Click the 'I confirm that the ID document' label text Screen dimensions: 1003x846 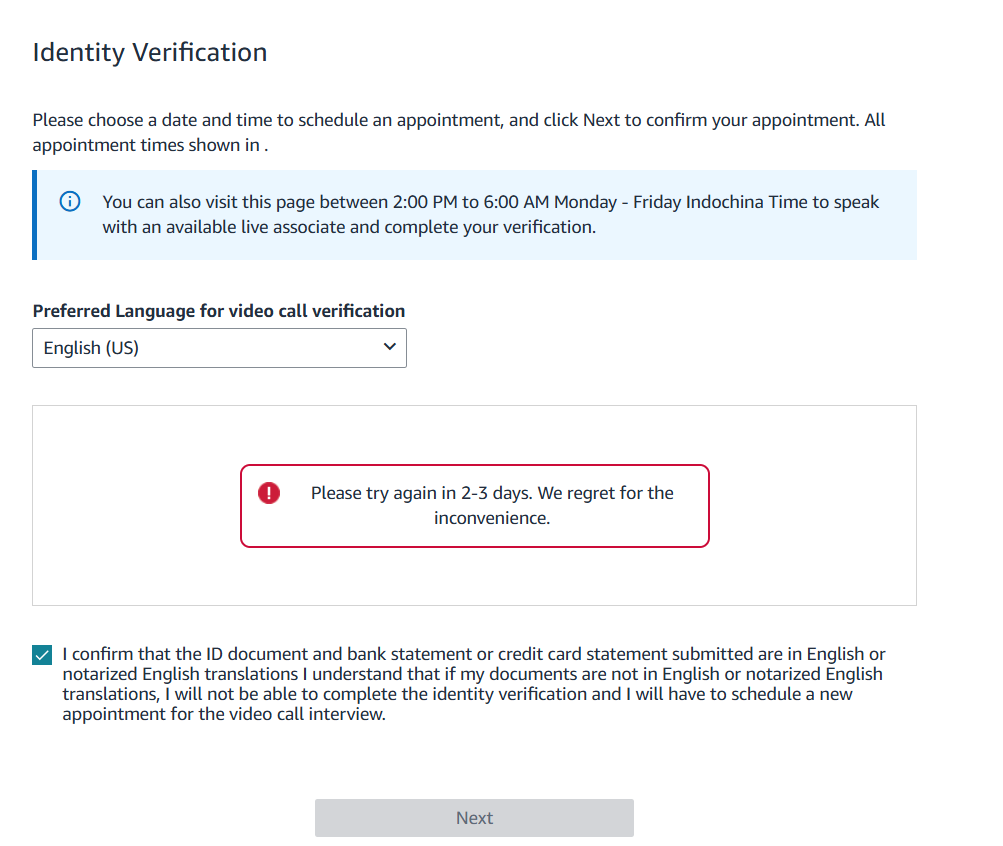[x=474, y=684]
